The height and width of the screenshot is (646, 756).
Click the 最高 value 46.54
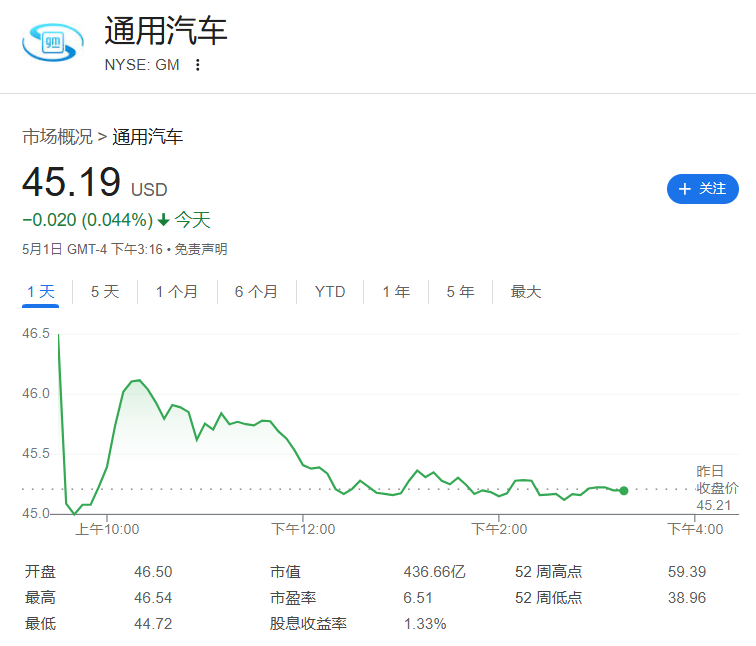tap(153, 598)
